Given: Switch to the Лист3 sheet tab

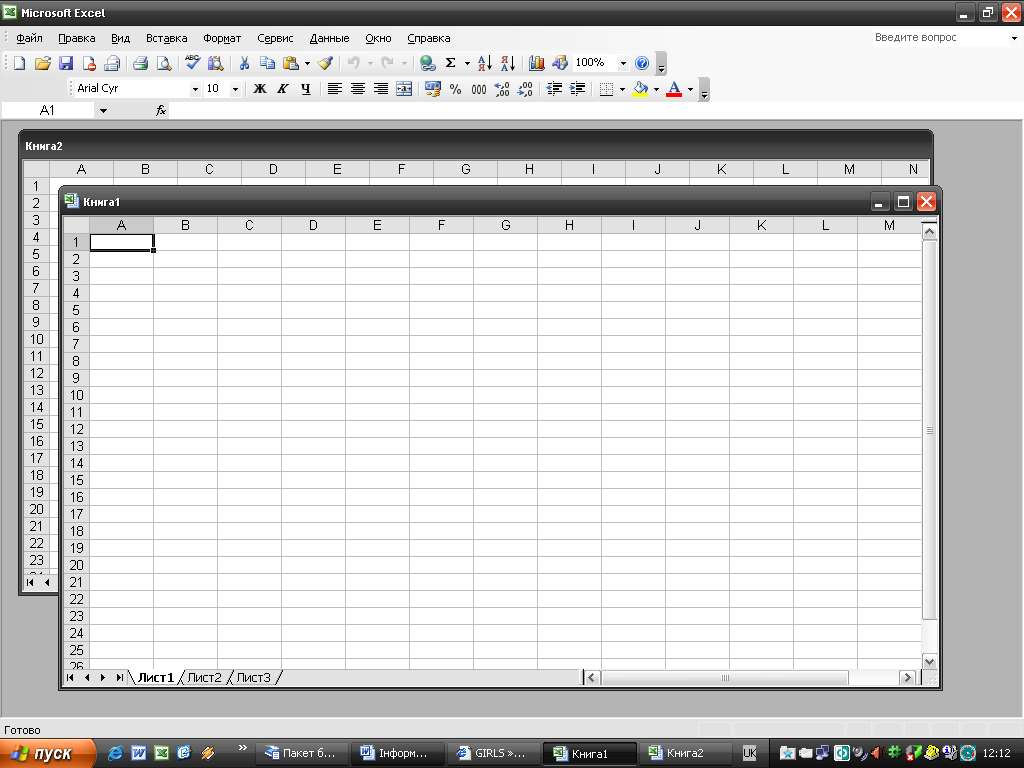Looking at the screenshot, I should [x=253, y=677].
